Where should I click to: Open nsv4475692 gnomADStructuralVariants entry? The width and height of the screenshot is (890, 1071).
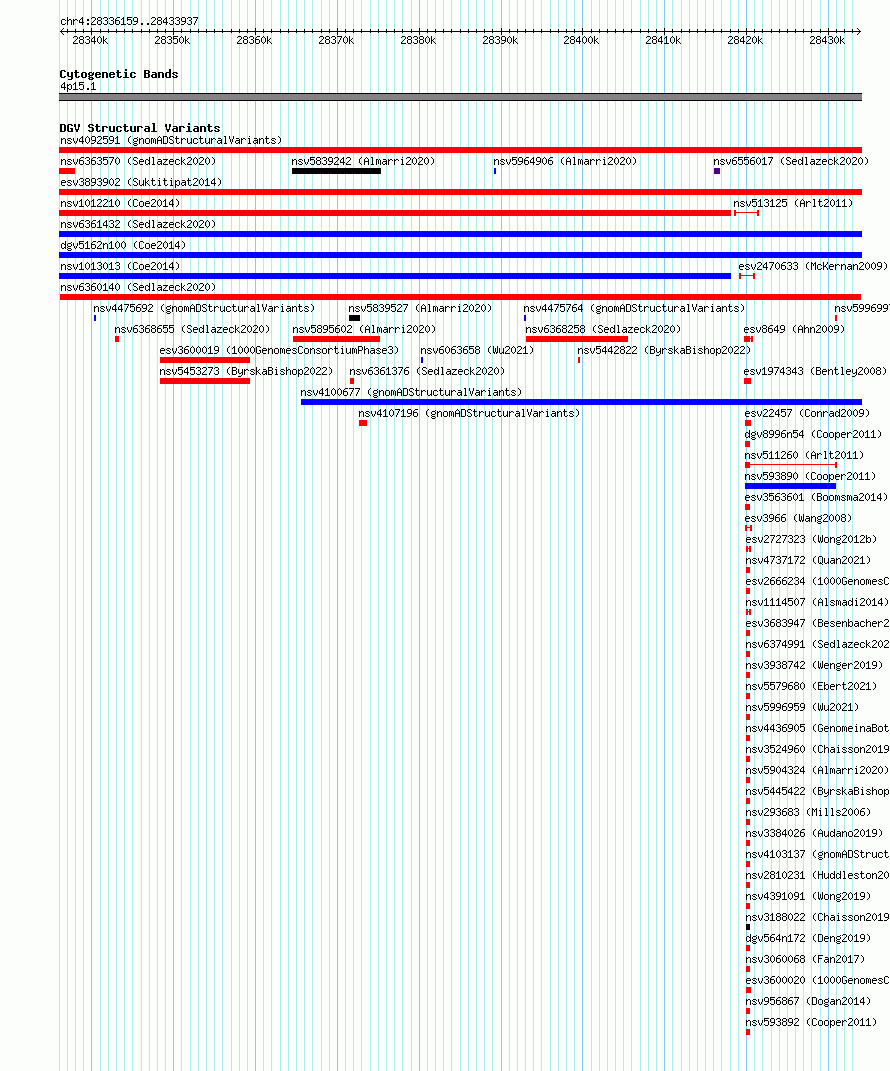pyautogui.click(x=204, y=309)
